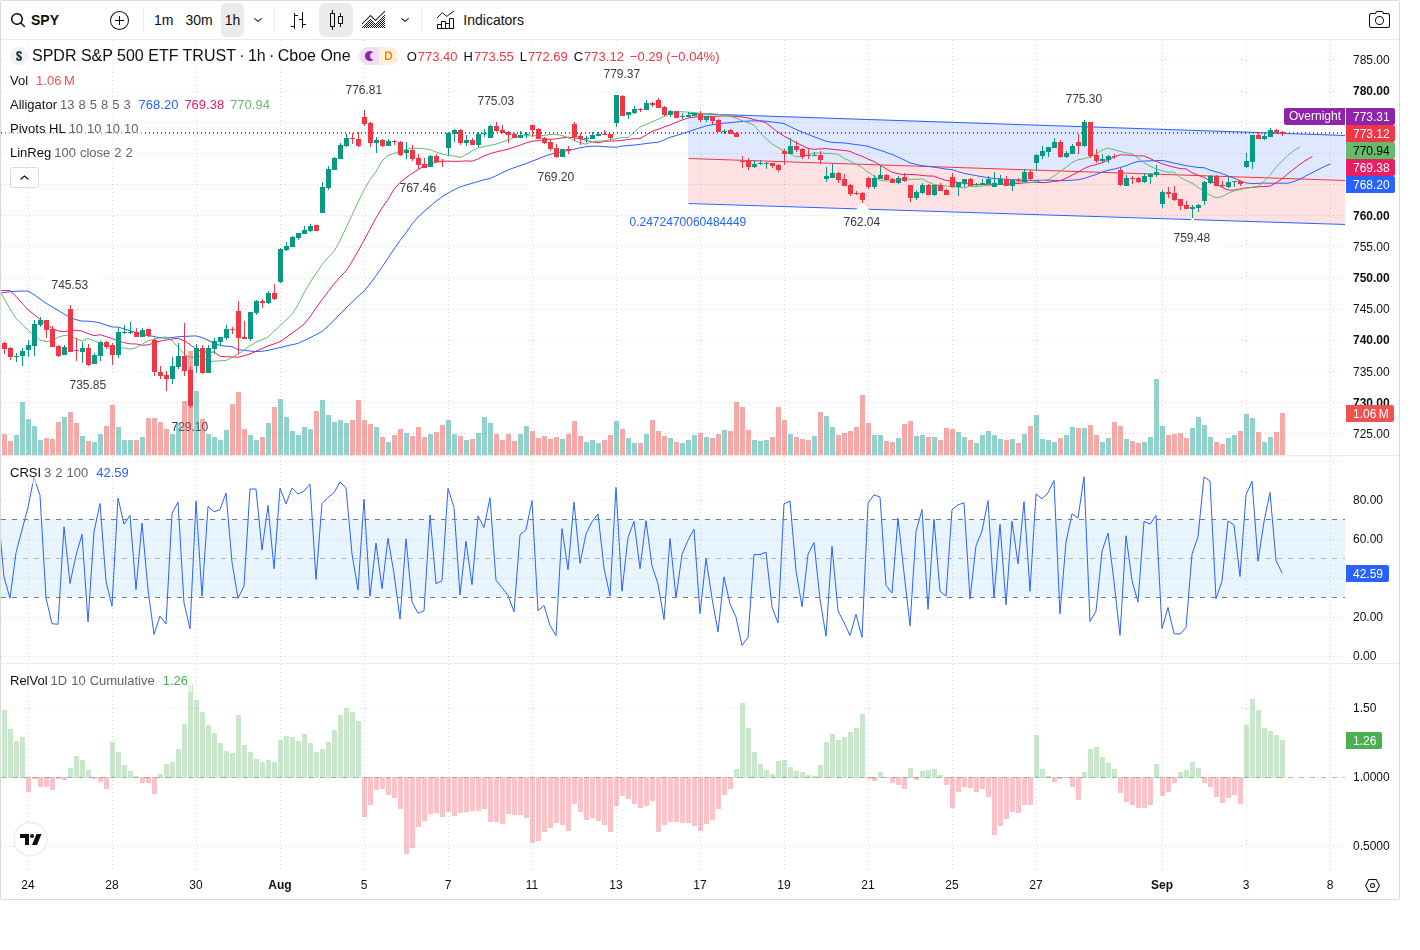Click the TradingView logo
The image size is (1420, 950).
[31, 839]
